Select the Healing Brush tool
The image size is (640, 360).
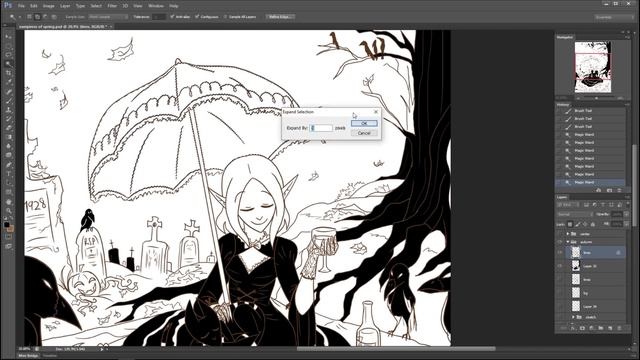(8, 91)
